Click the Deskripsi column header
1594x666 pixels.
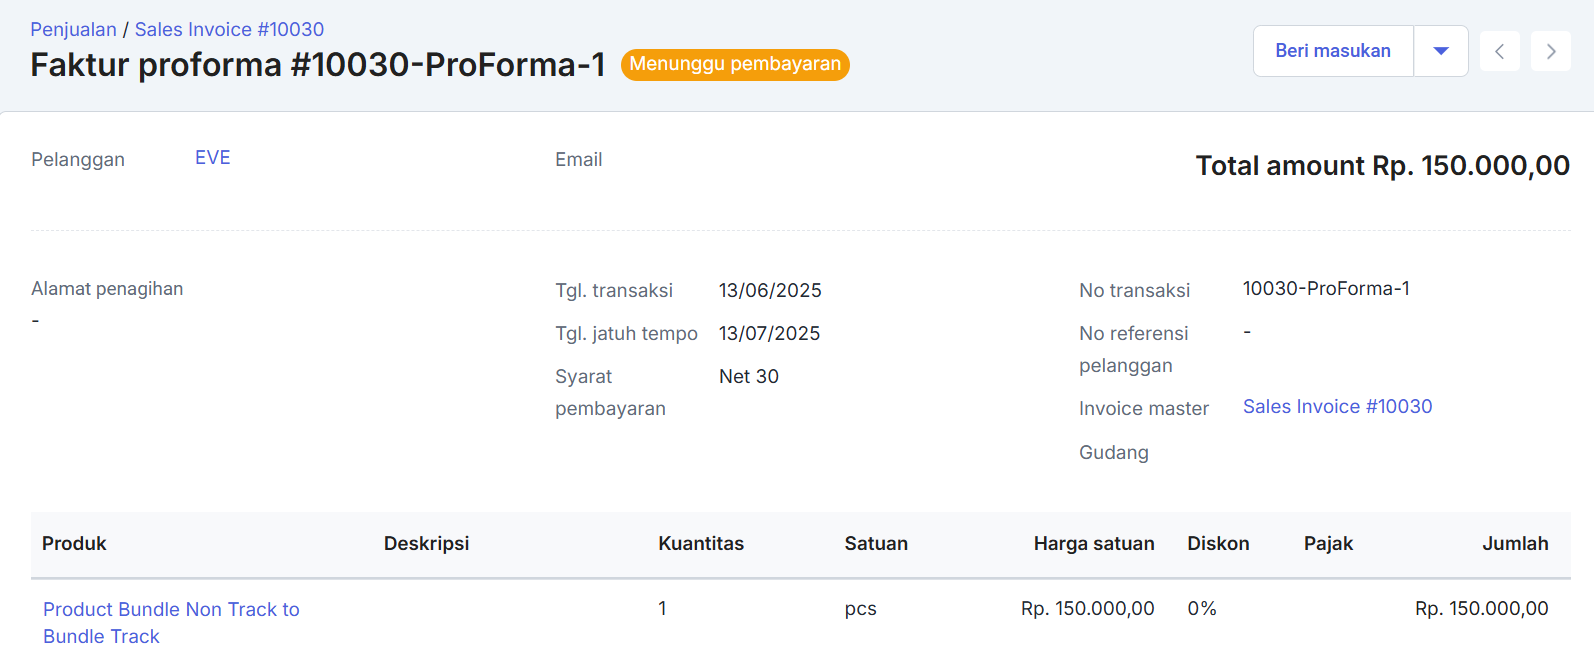(426, 544)
